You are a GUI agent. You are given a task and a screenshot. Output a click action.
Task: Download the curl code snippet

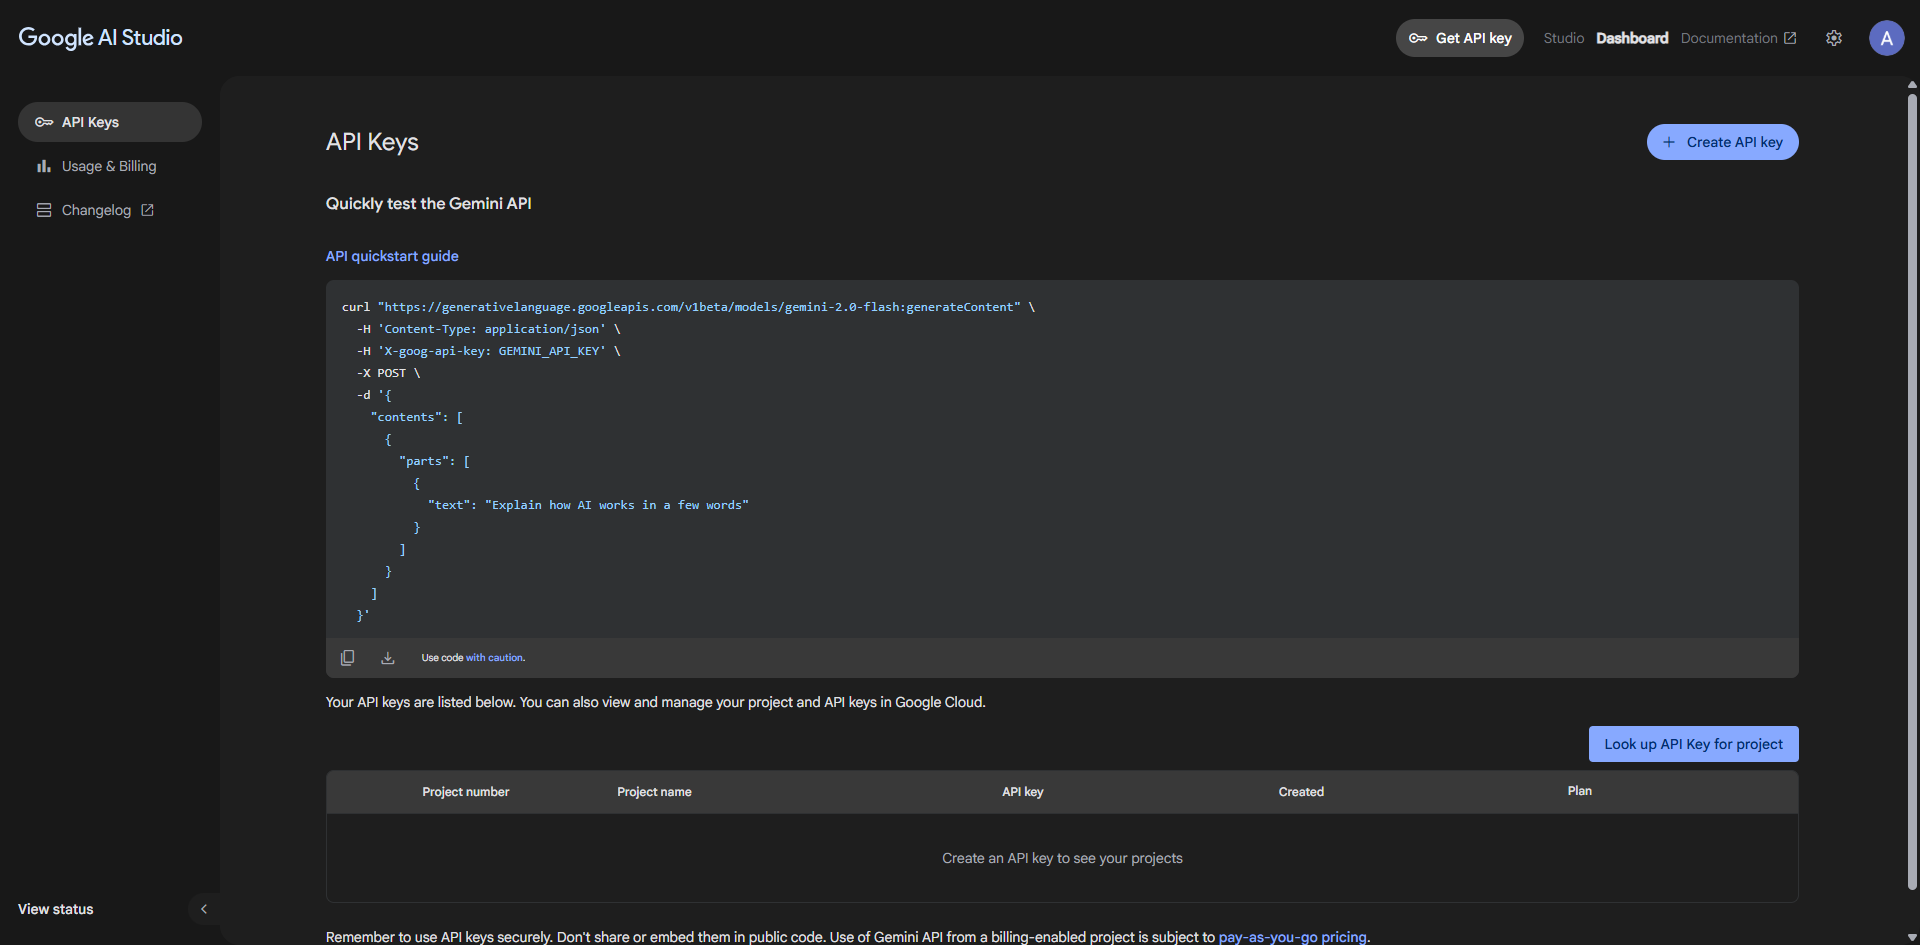388,658
